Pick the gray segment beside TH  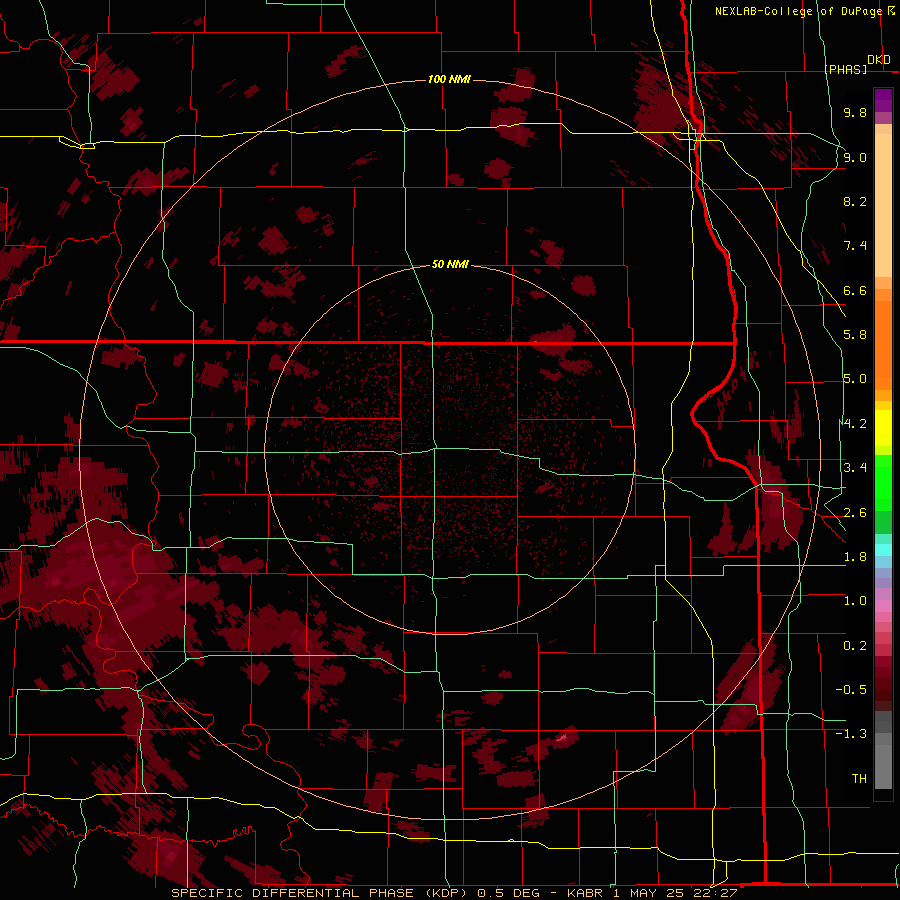(883, 769)
